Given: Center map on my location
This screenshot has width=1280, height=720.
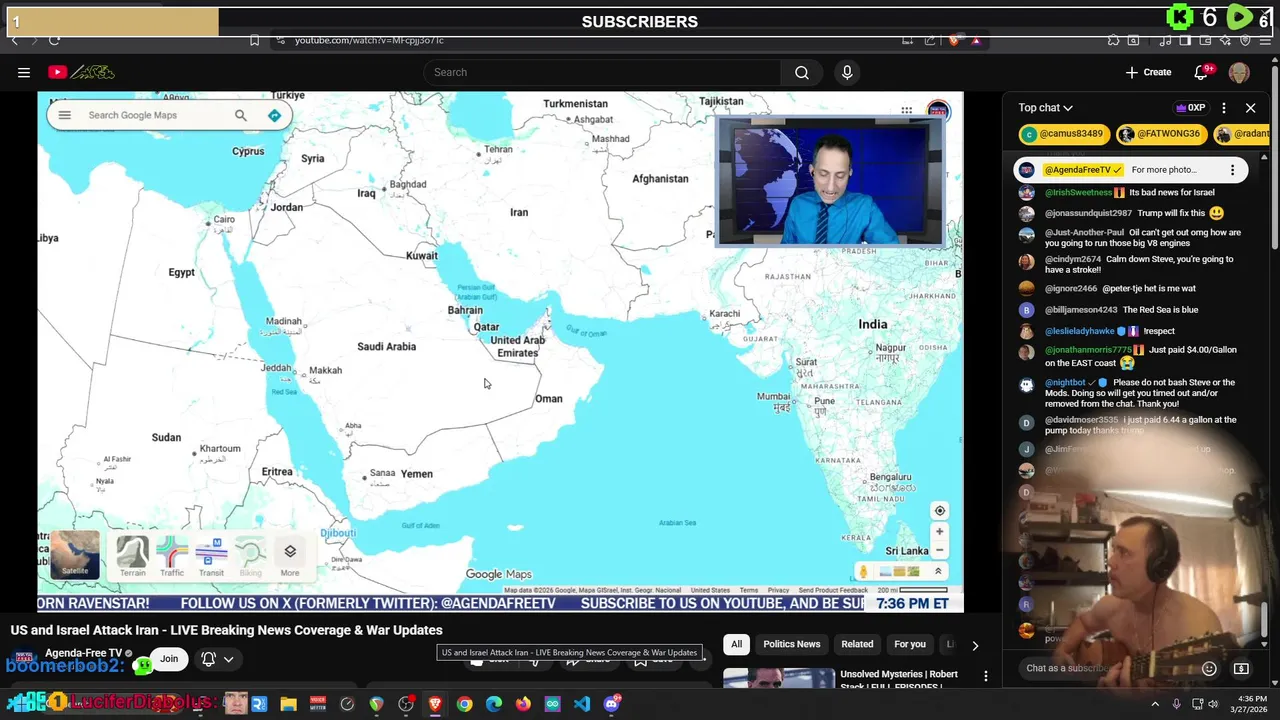Looking at the screenshot, I should click(x=939, y=511).
